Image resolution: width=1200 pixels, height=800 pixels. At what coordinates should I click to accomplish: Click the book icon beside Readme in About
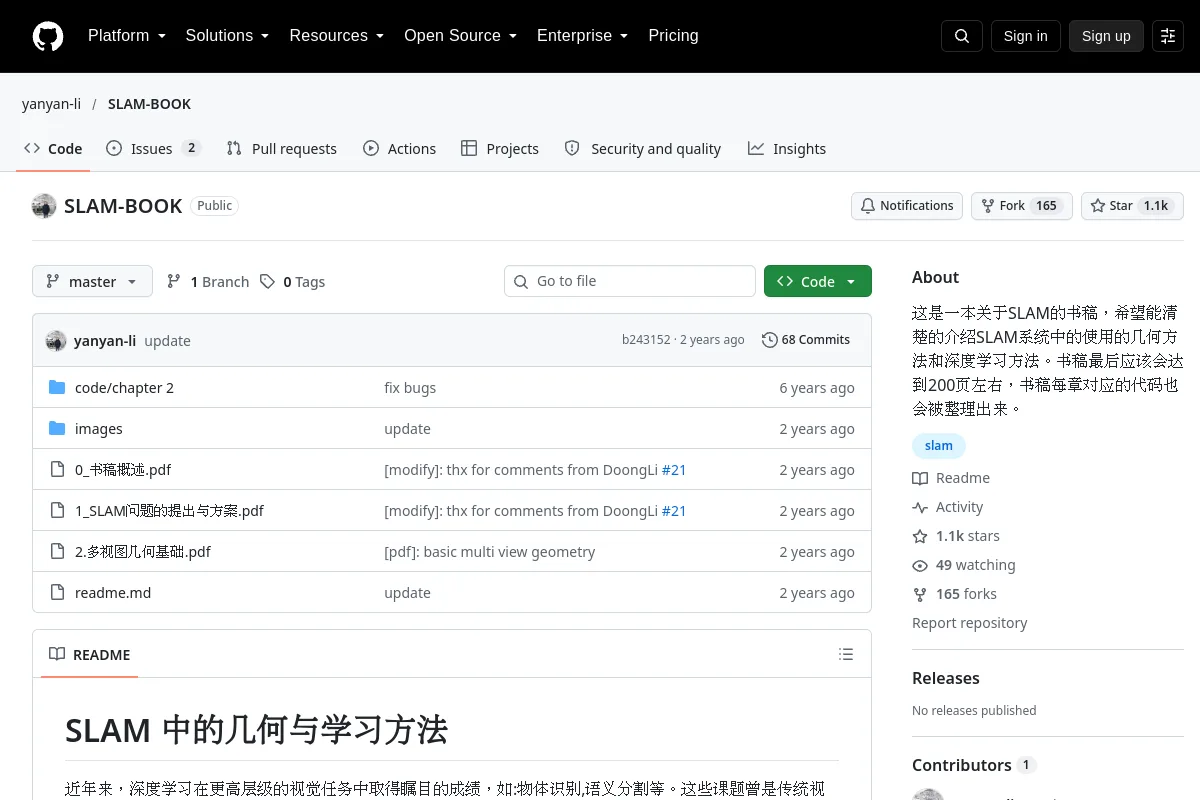920,478
